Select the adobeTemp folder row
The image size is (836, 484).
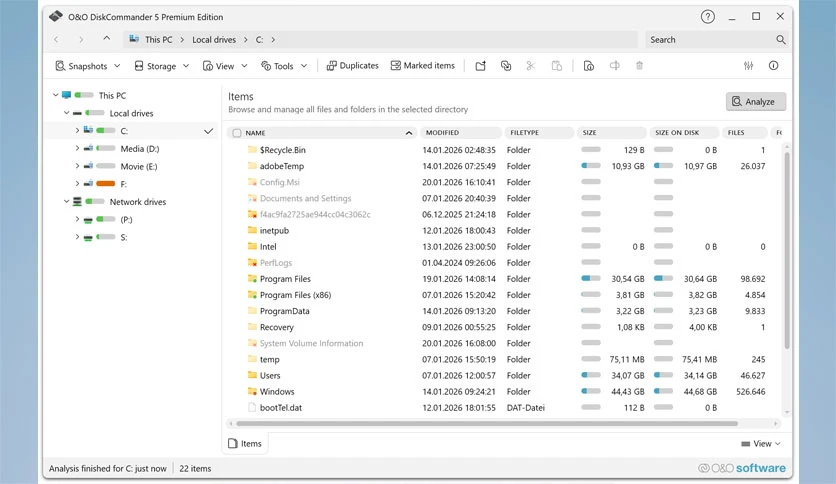tap(504, 166)
